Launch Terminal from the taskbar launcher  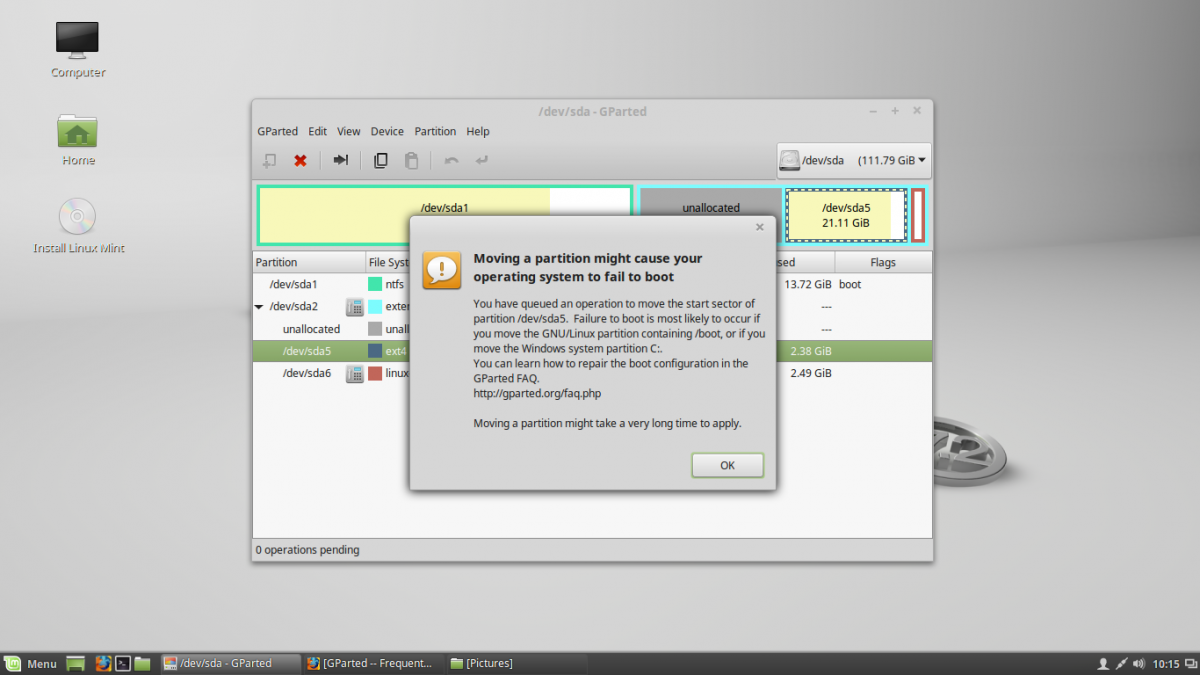122,663
